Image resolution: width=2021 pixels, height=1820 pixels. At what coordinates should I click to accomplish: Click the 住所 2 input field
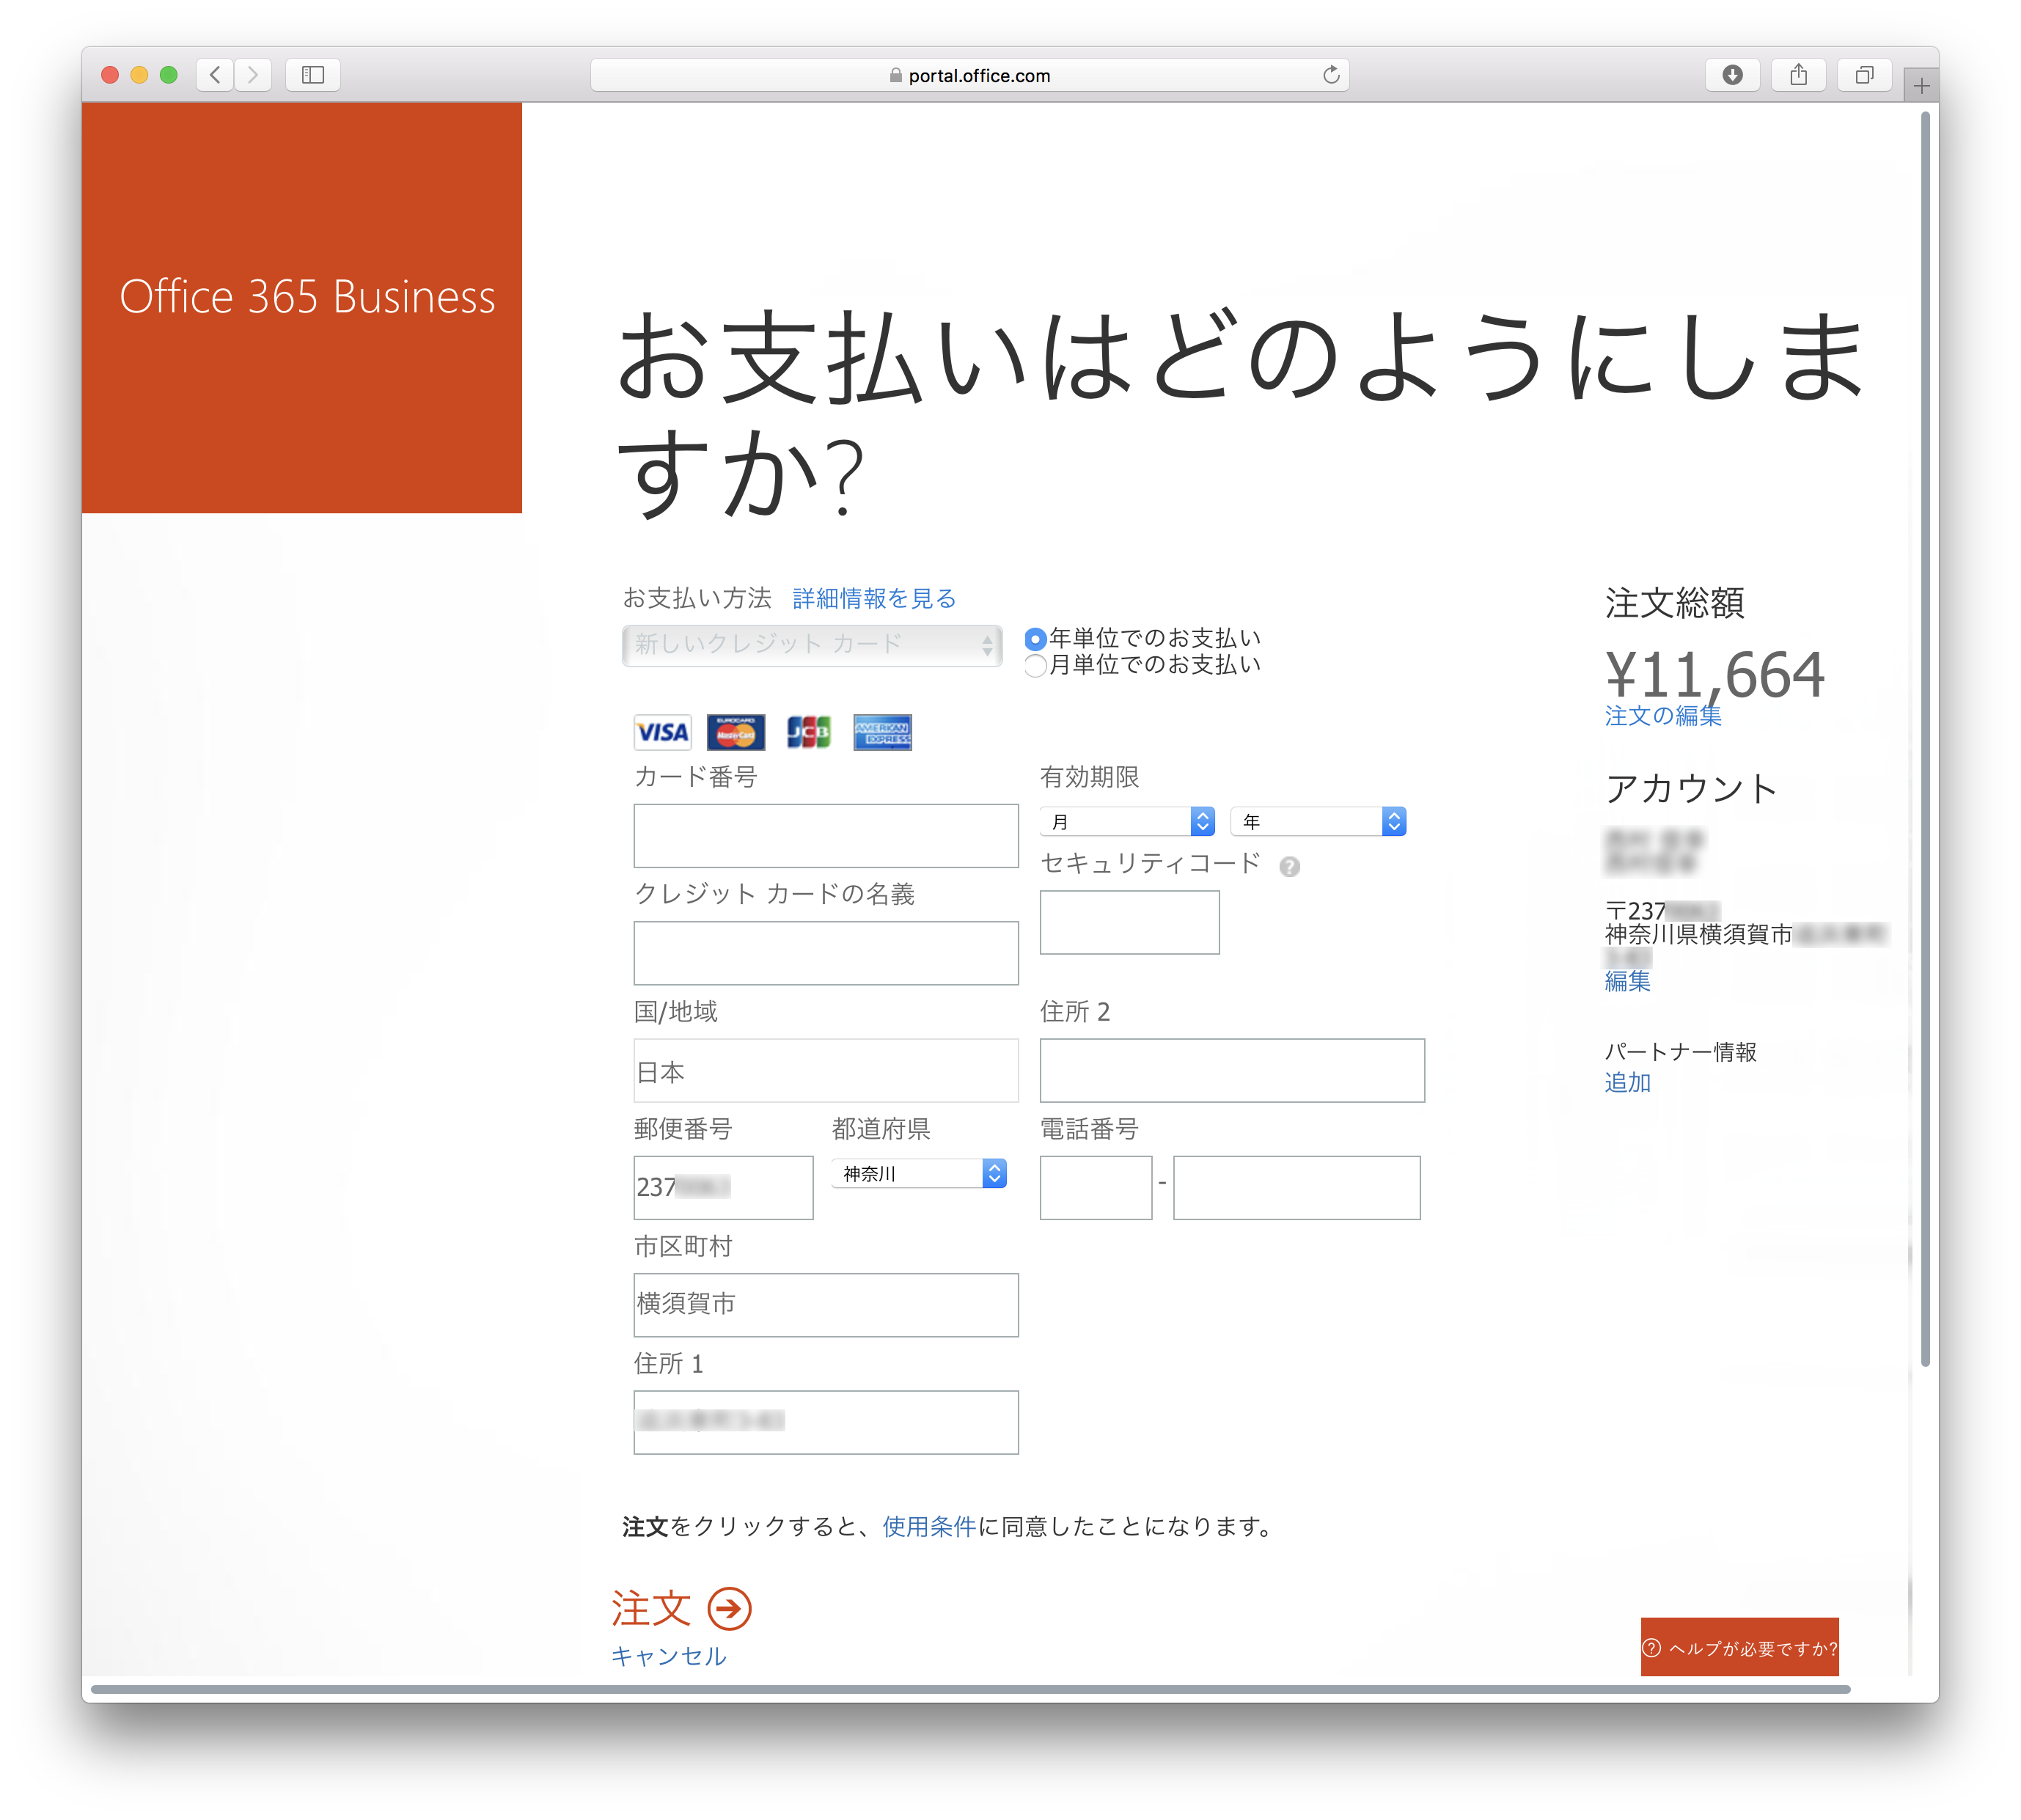click(x=1232, y=1070)
